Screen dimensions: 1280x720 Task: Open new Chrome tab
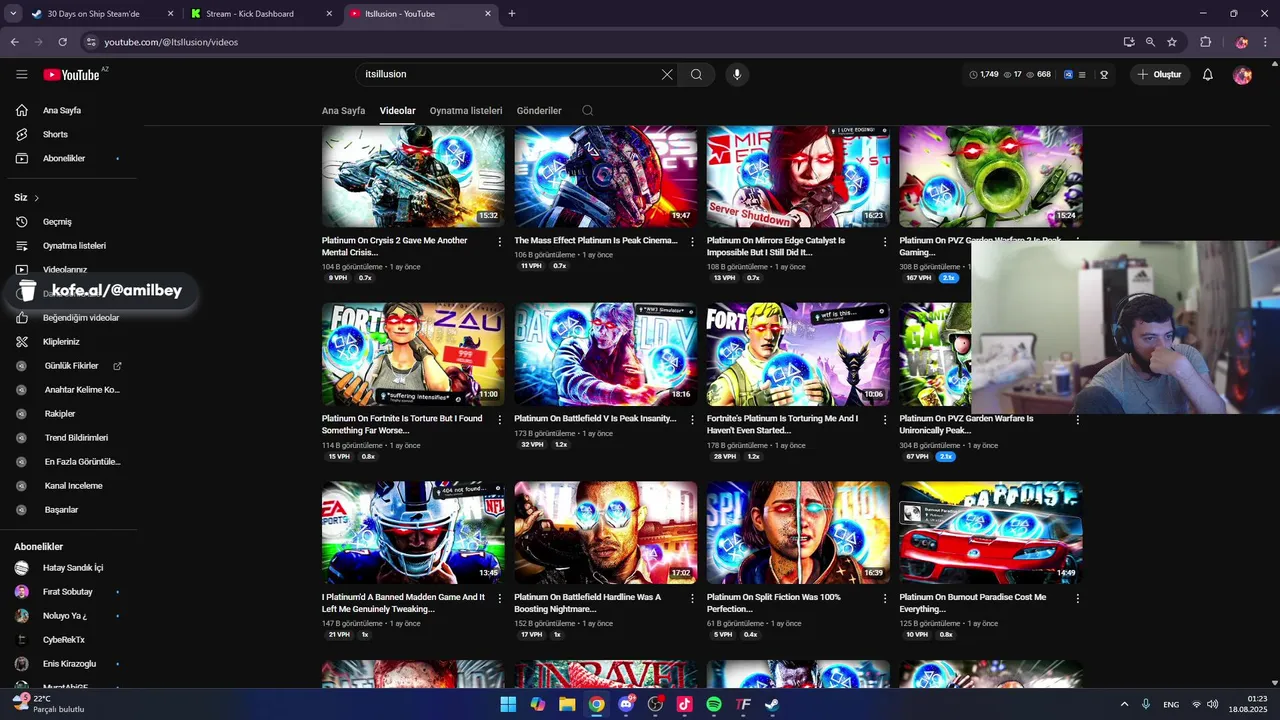tap(512, 14)
